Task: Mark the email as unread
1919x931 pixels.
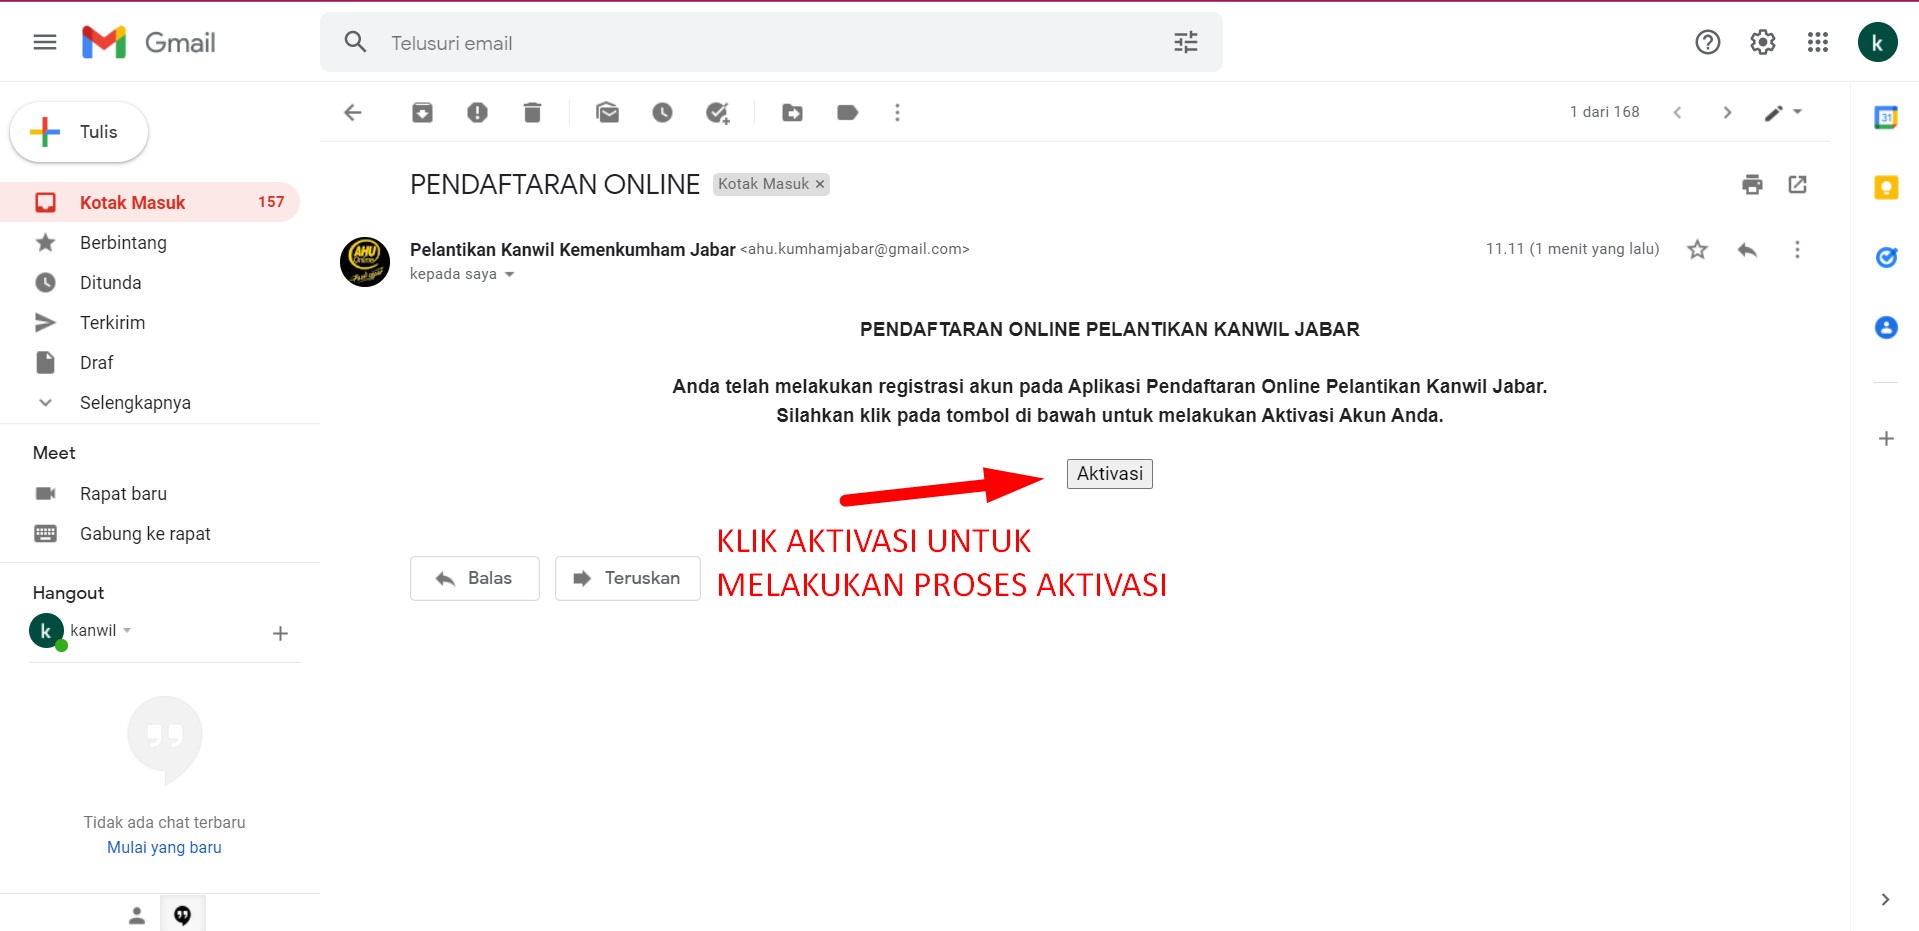Action: click(x=607, y=113)
